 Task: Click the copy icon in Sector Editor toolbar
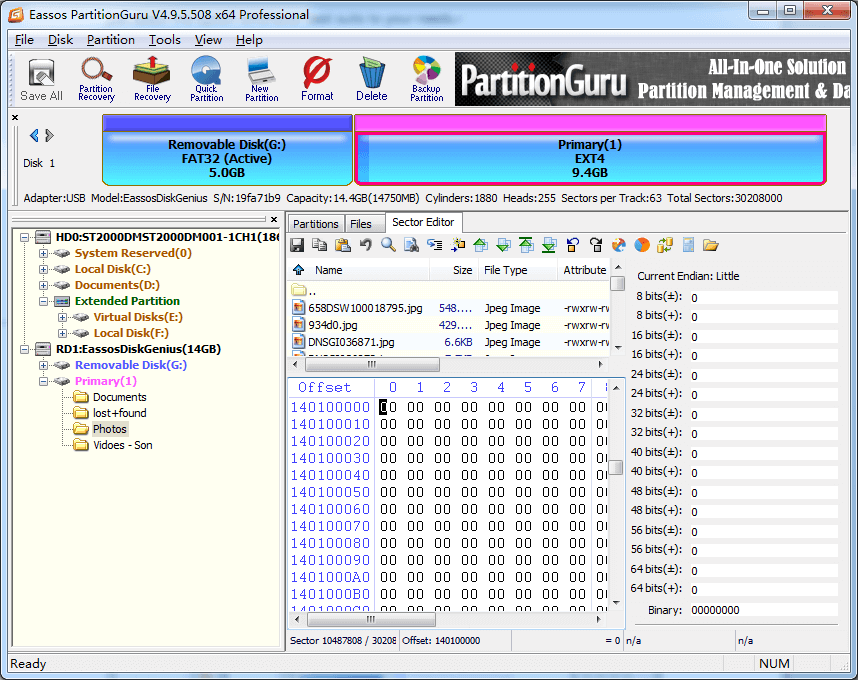(x=320, y=245)
